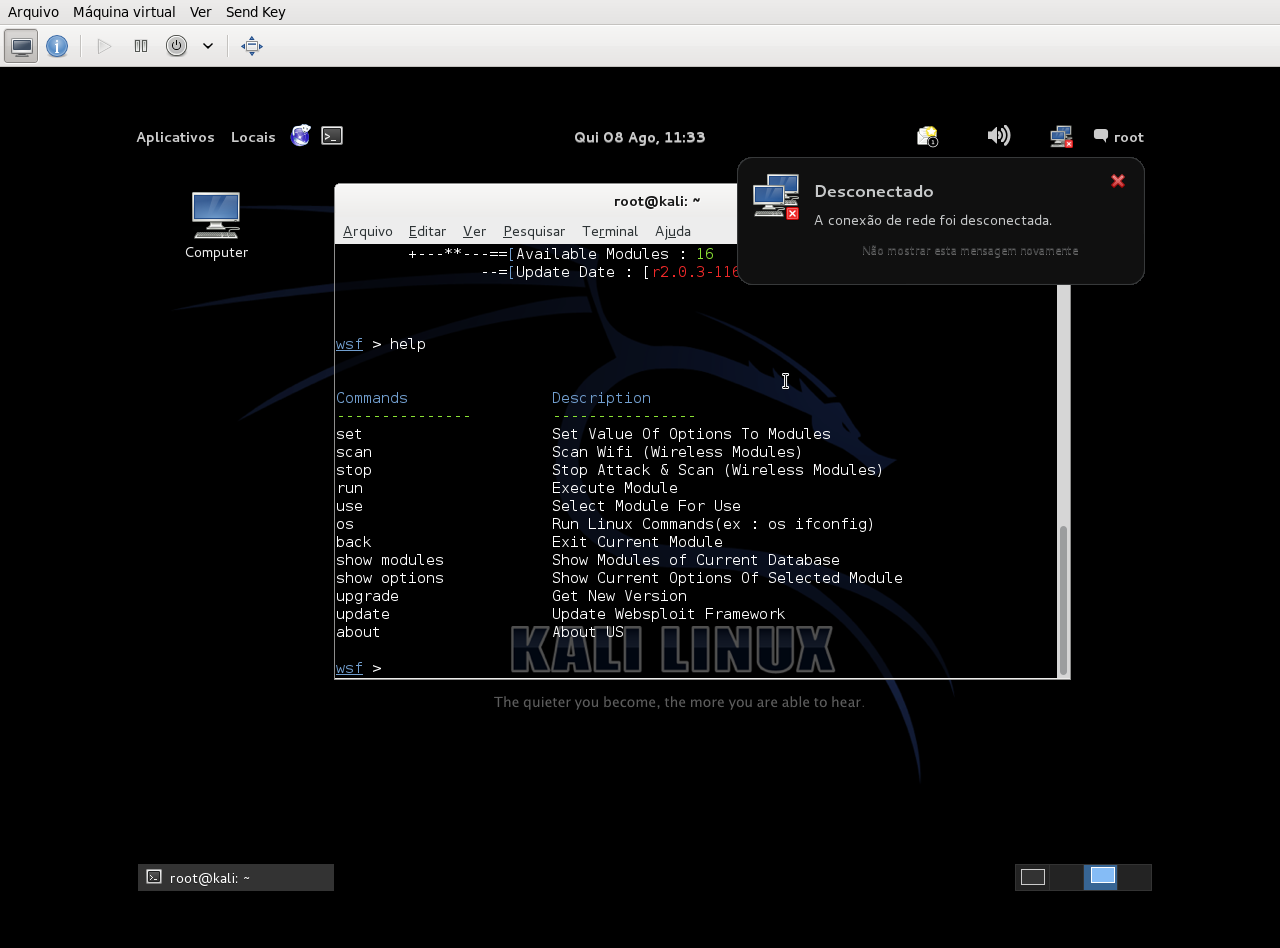Screen dimensions: 1280x948
Task: Click the clock Qui 08 Ago, 11:33
Action: 640,137
